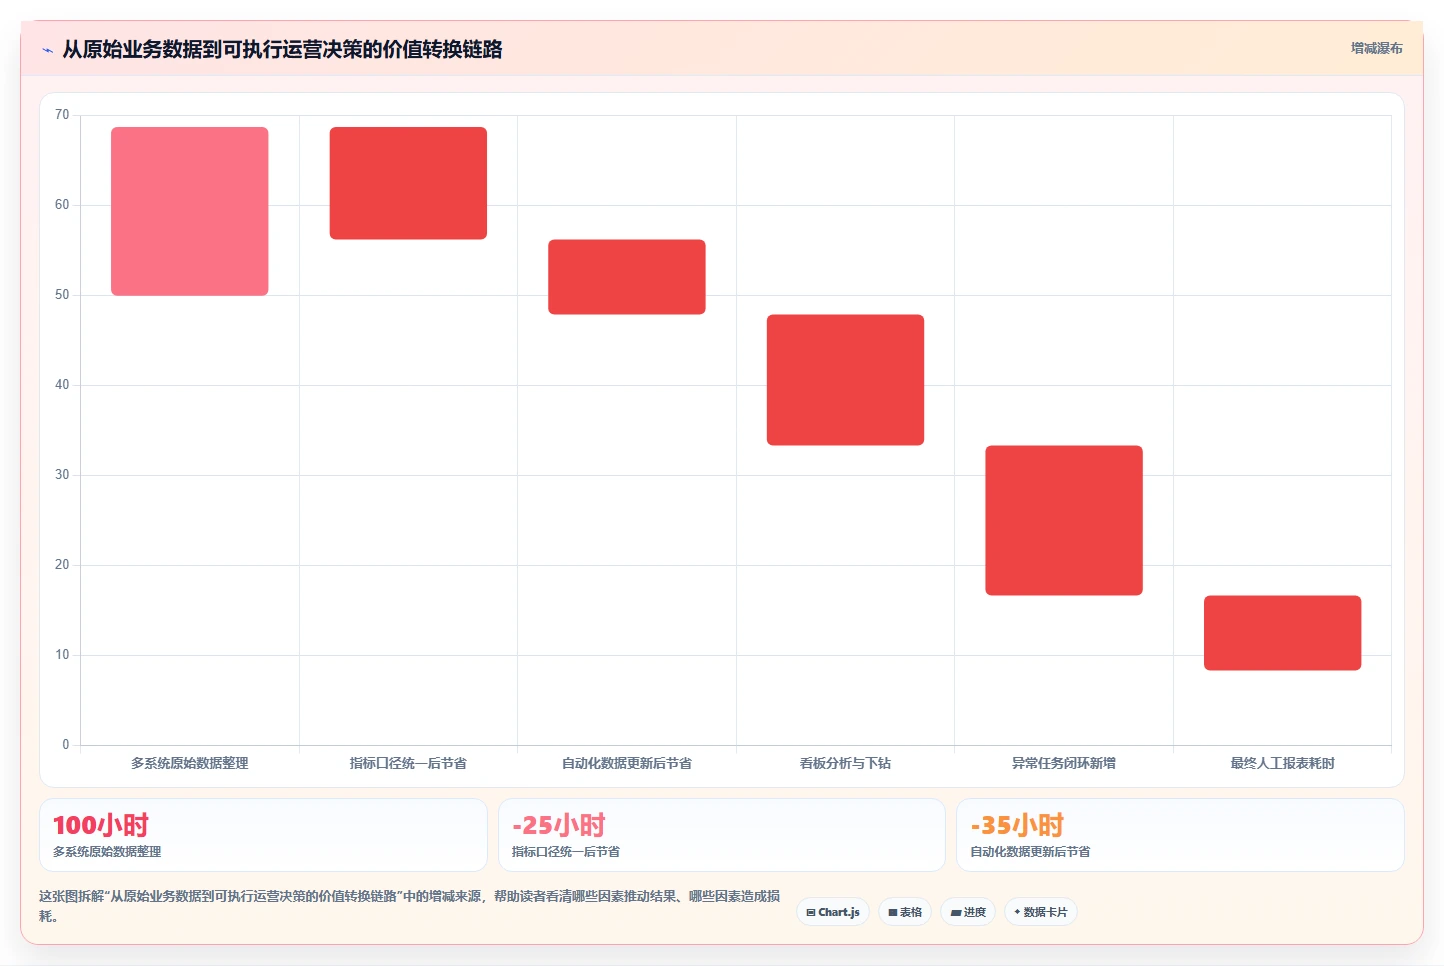Click the title icon before 从原始业务数据
The height and width of the screenshot is (966, 1444).
coord(47,50)
